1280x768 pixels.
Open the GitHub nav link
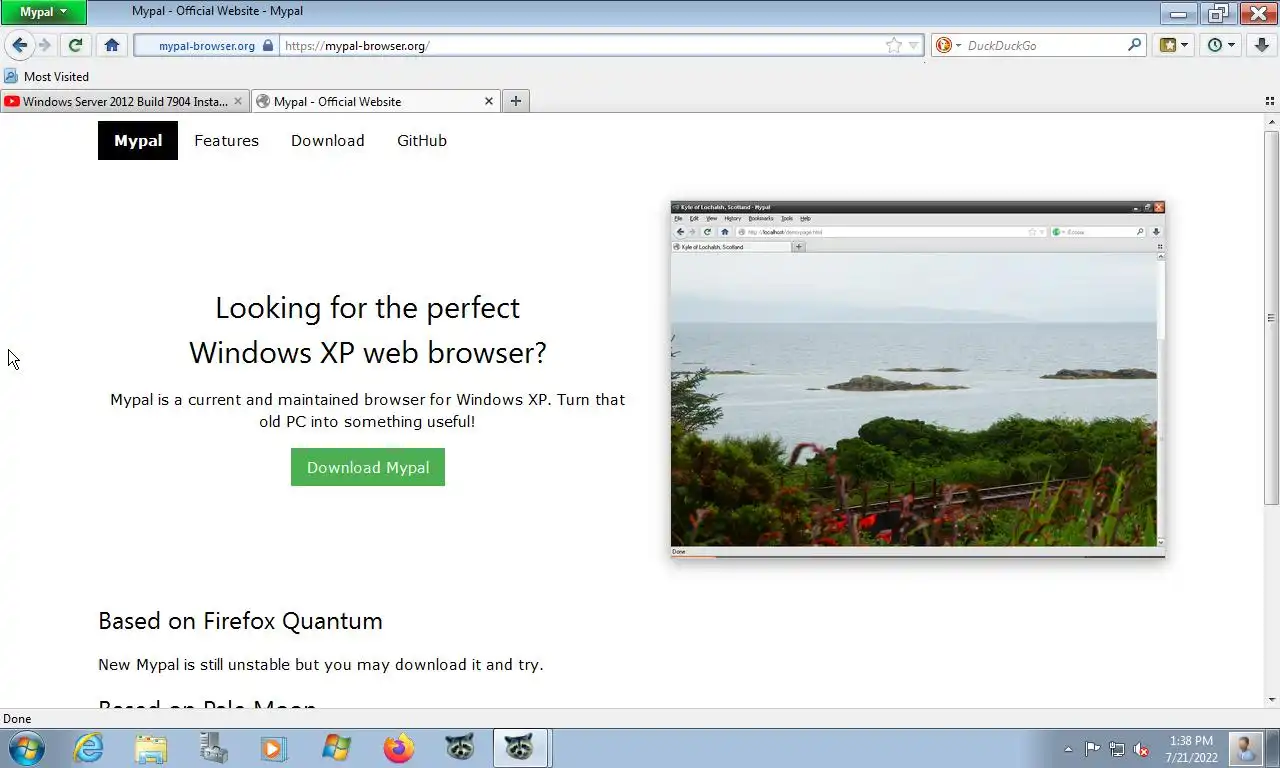[x=422, y=140]
